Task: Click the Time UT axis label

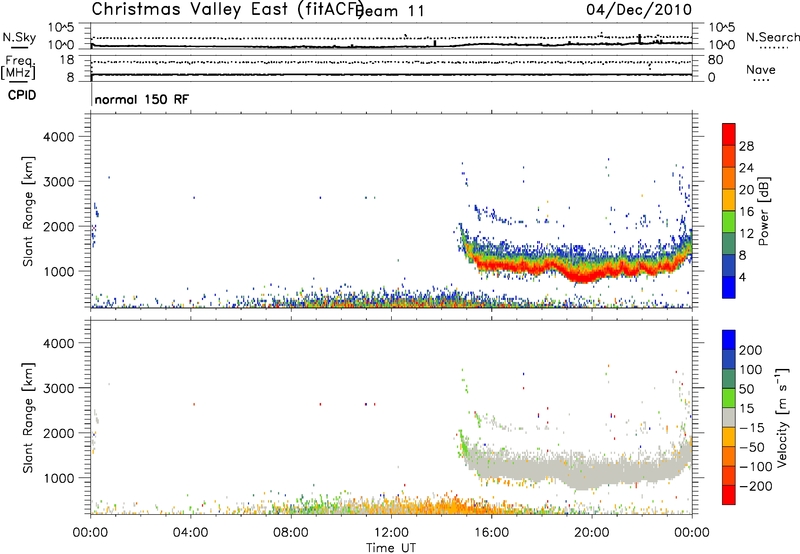Action: tap(391, 548)
